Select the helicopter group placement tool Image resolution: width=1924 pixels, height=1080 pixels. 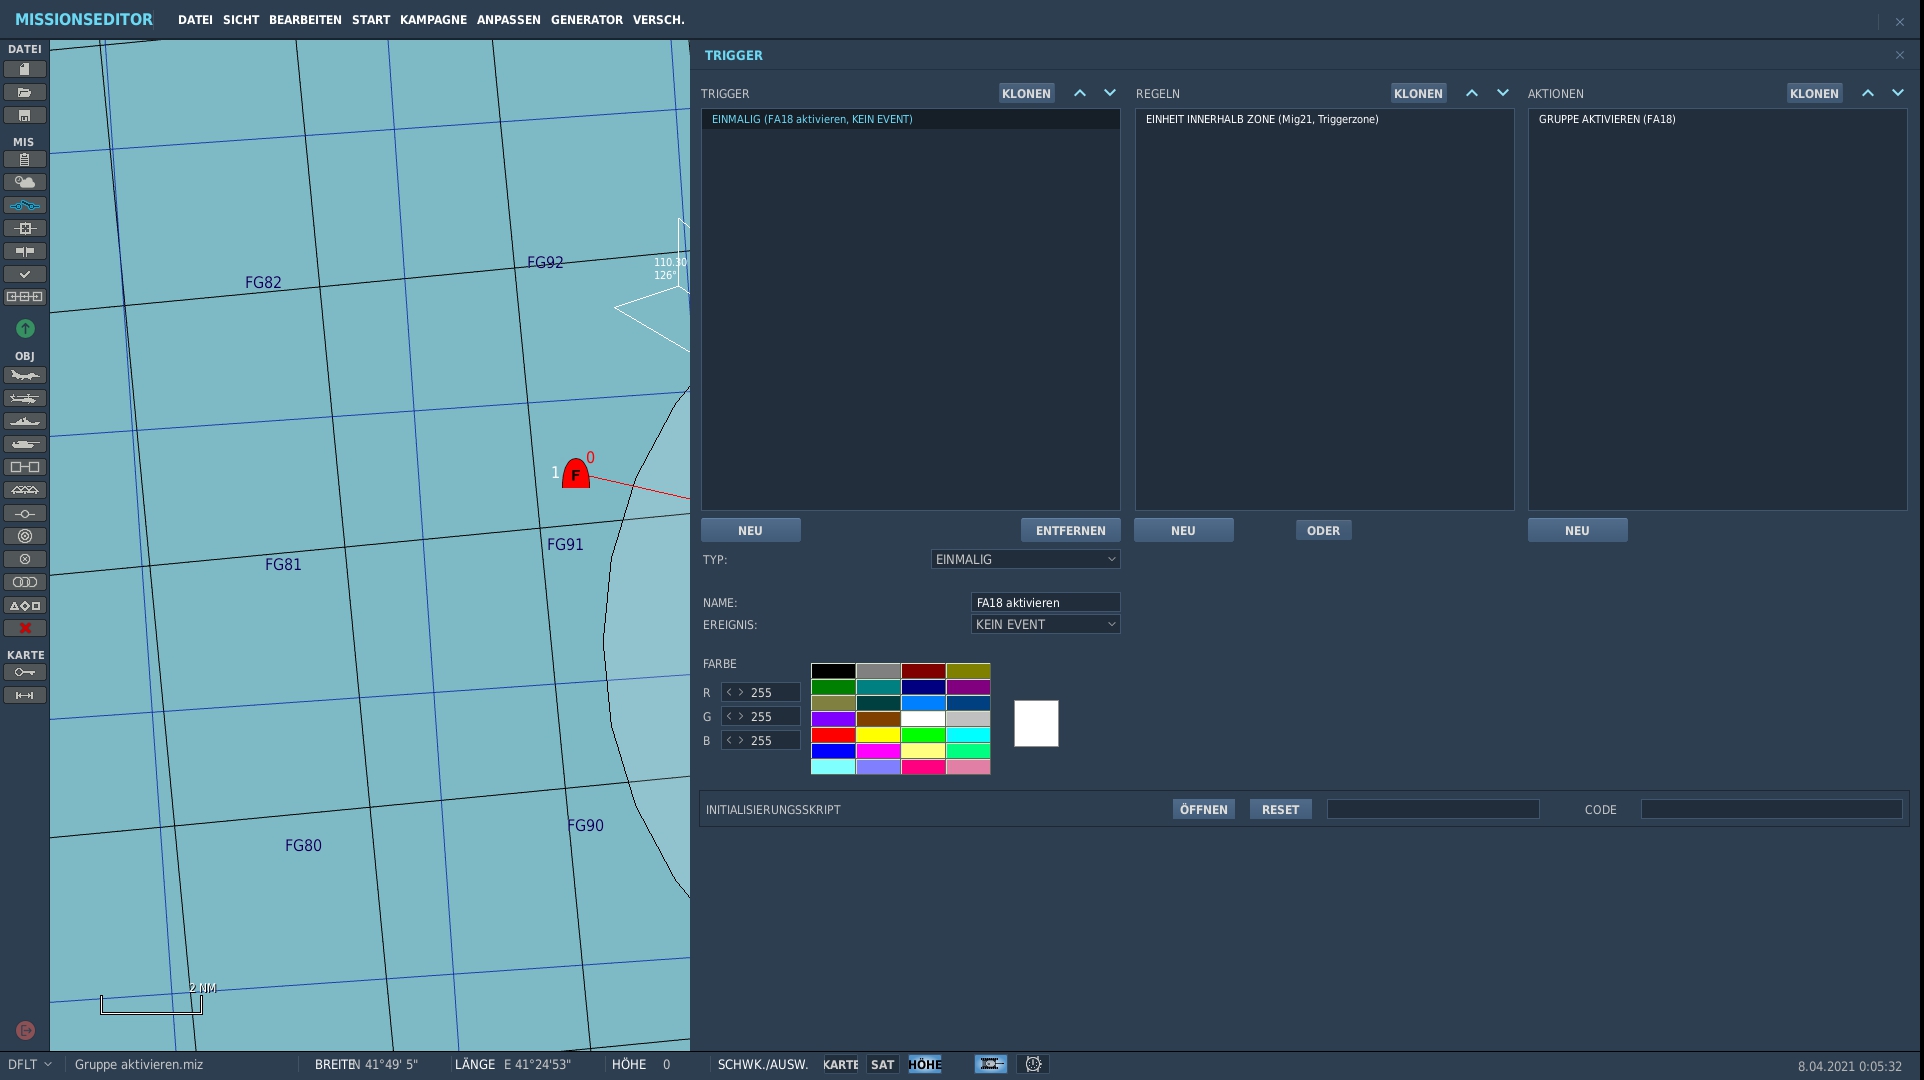click(25, 398)
